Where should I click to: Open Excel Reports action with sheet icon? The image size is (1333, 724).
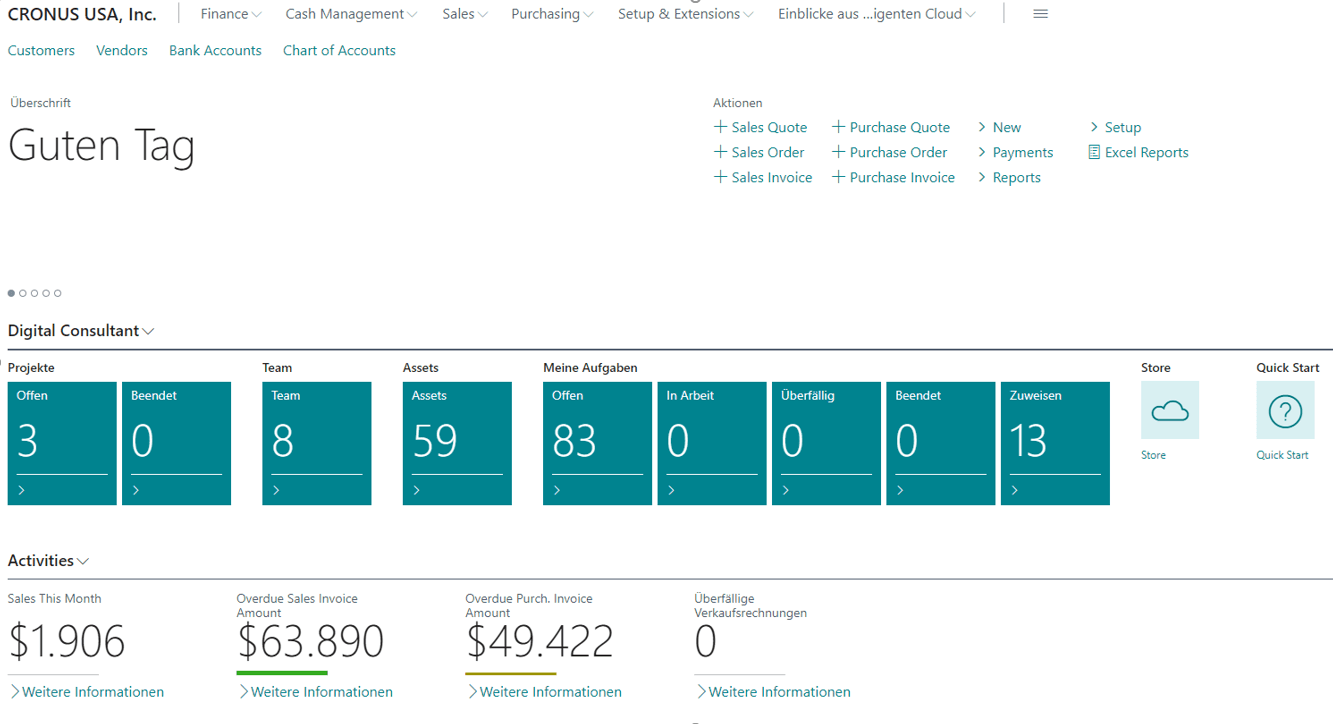(1138, 152)
